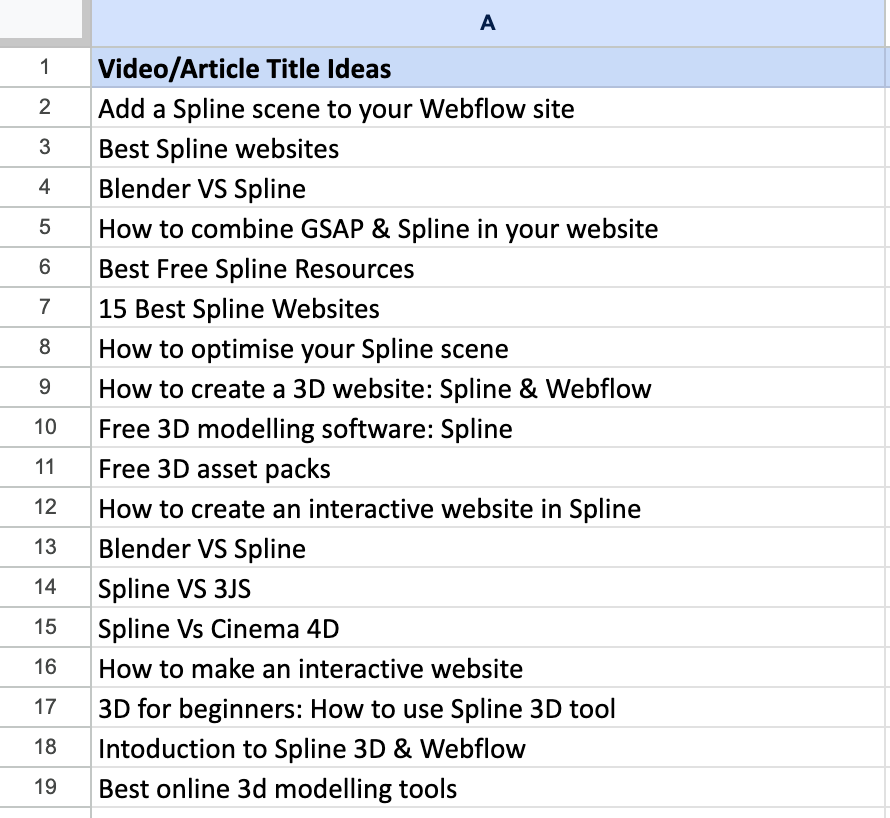890x818 pixels.
Task: Select row header 11
Action: pyautogui.click(x=45, y=468)
